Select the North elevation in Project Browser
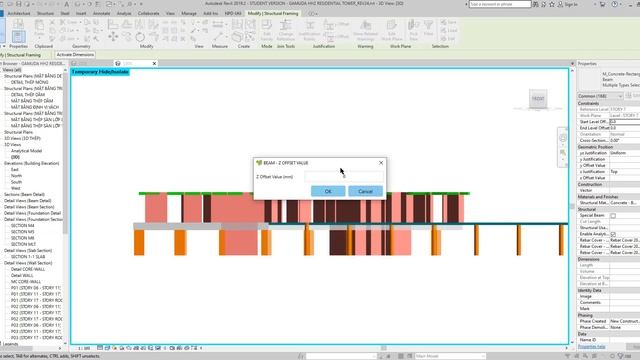The height and width of the screenshot is (360, 640). point(16,176)
